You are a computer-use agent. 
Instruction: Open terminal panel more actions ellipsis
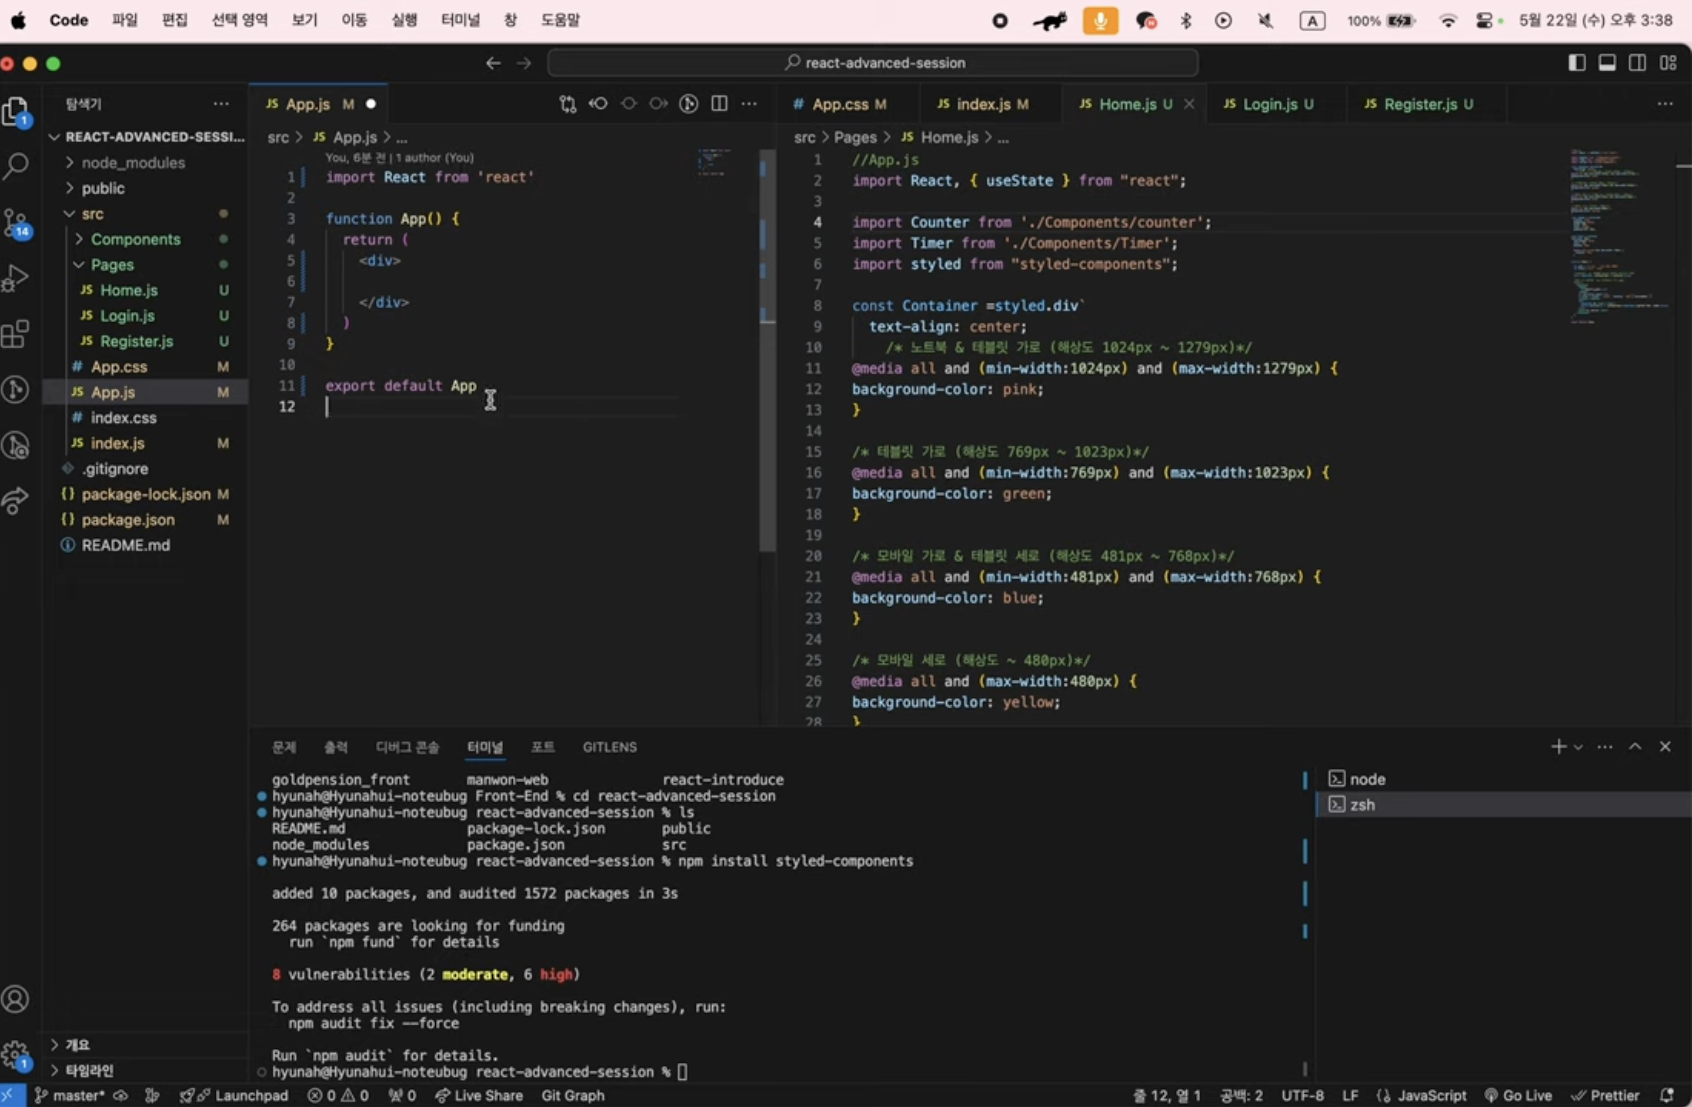[1605, 747]
